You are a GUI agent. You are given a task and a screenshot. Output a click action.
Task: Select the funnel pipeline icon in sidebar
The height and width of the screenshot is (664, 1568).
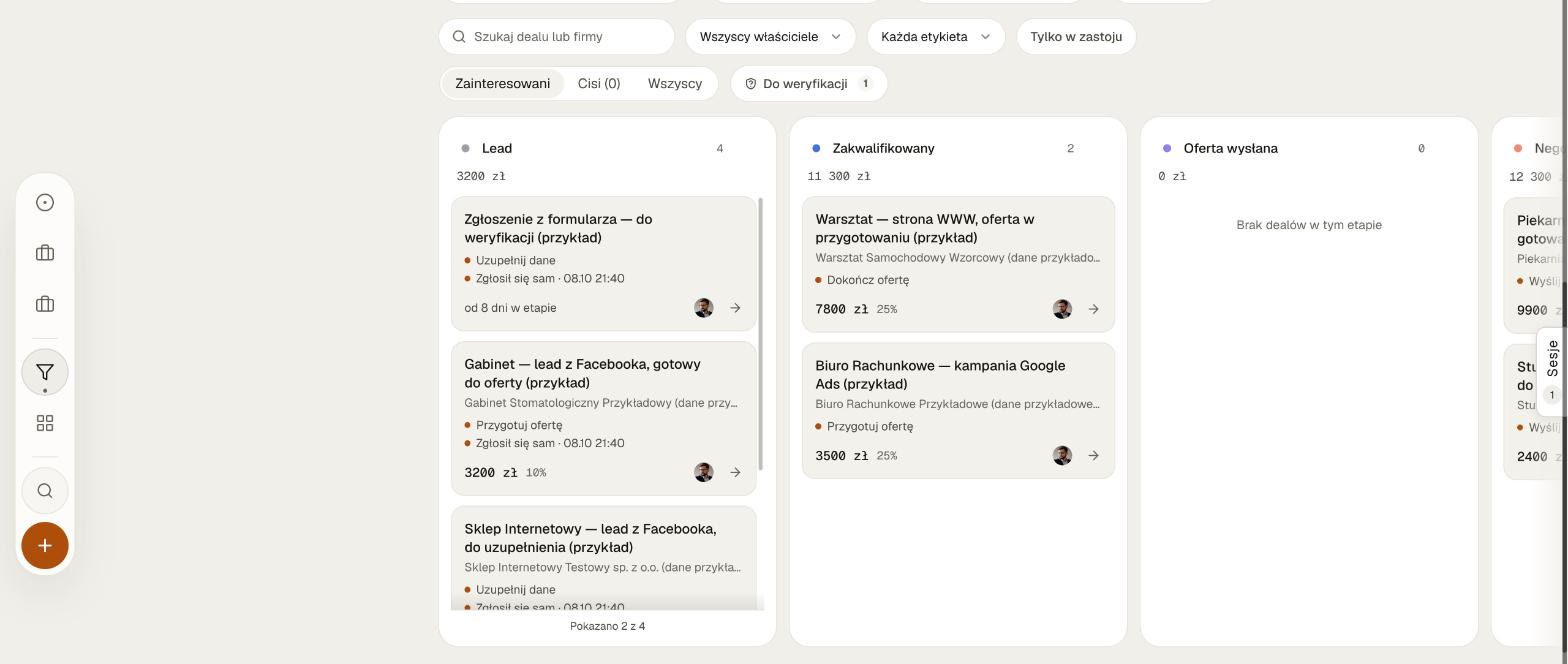45,372
